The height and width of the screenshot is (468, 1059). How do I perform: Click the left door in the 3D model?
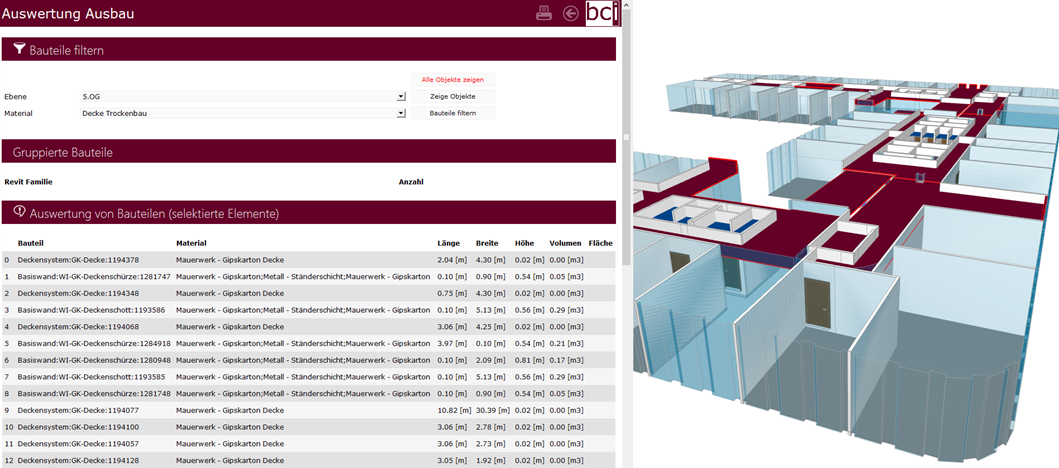[x=679, y=262]
